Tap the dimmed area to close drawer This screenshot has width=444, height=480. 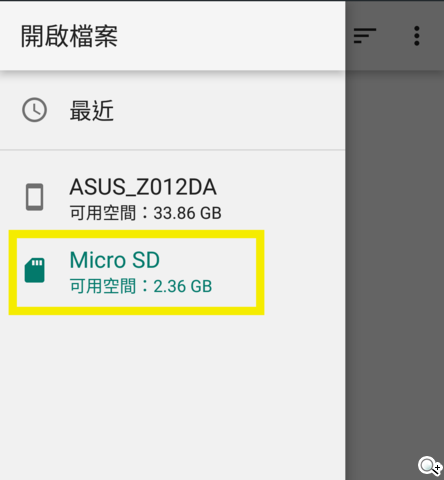coord(395,267)
